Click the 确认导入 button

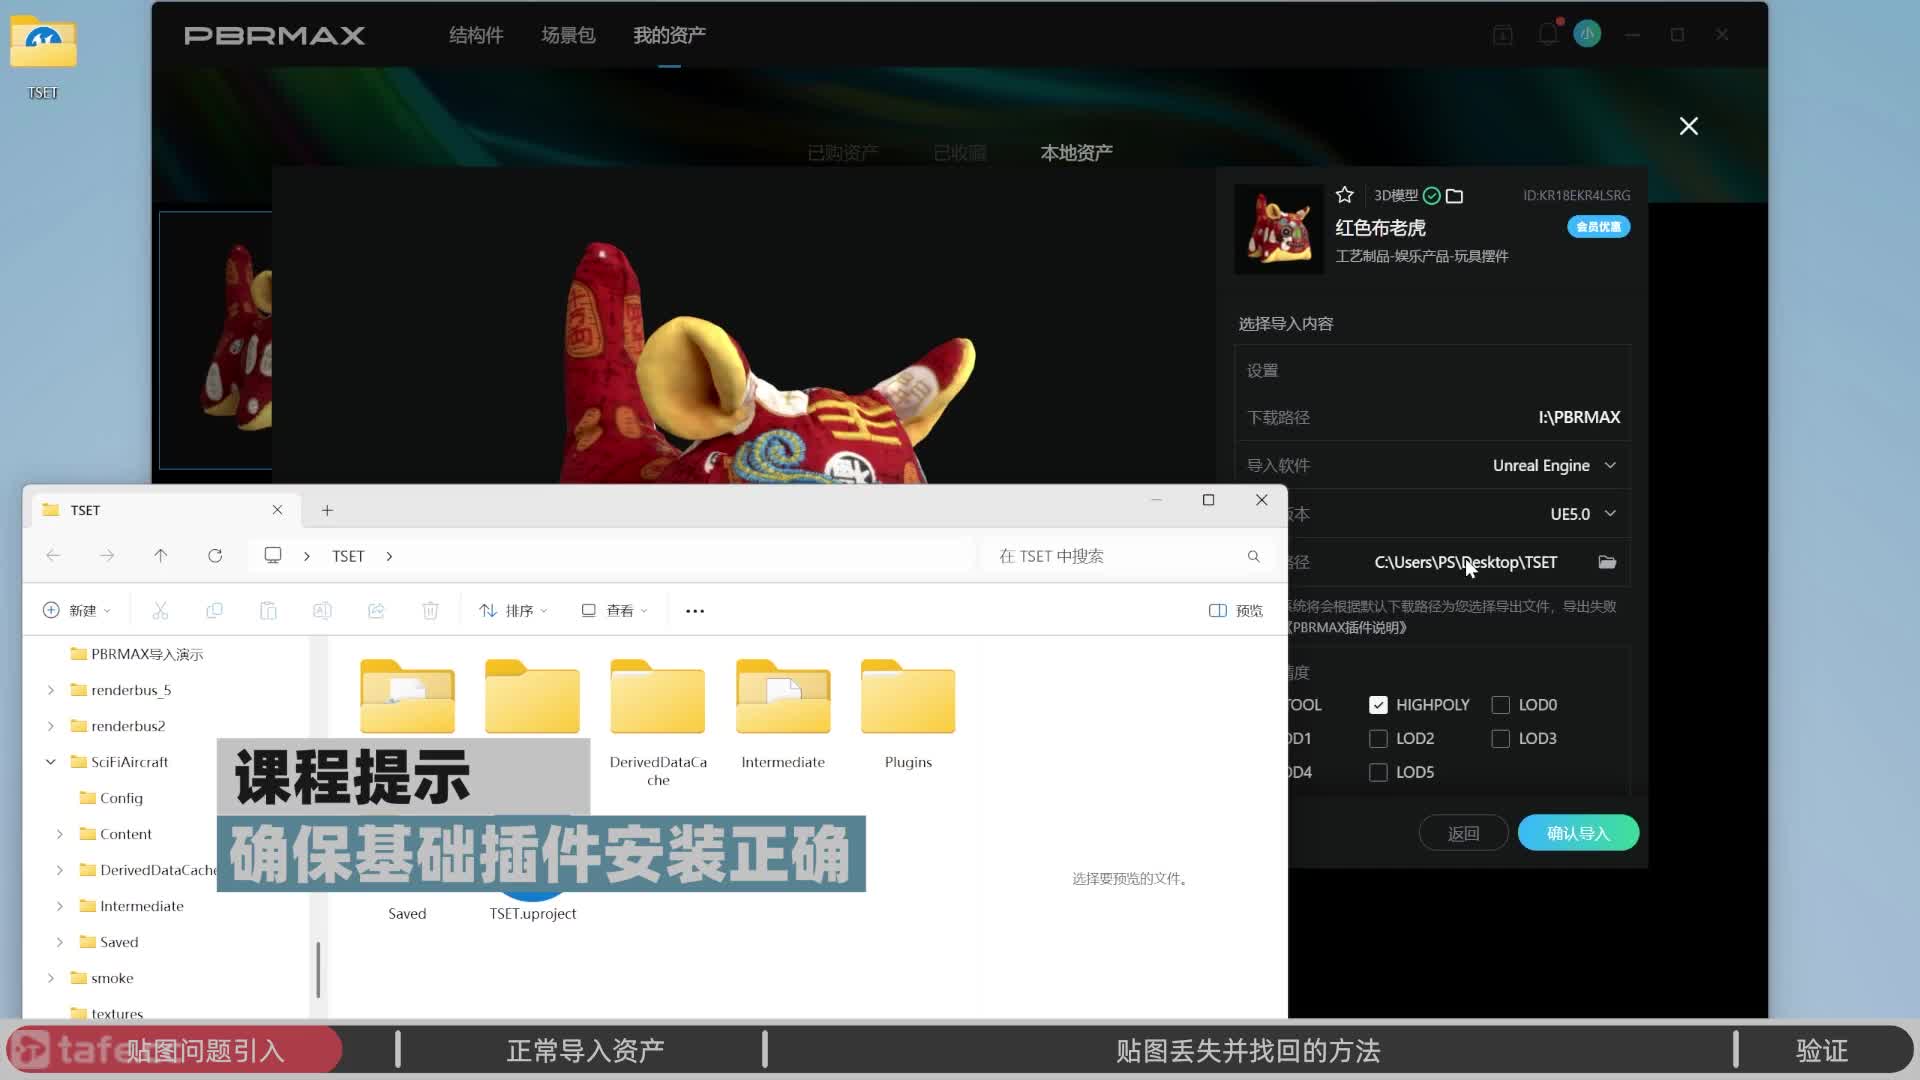(x=1578, y=833)
